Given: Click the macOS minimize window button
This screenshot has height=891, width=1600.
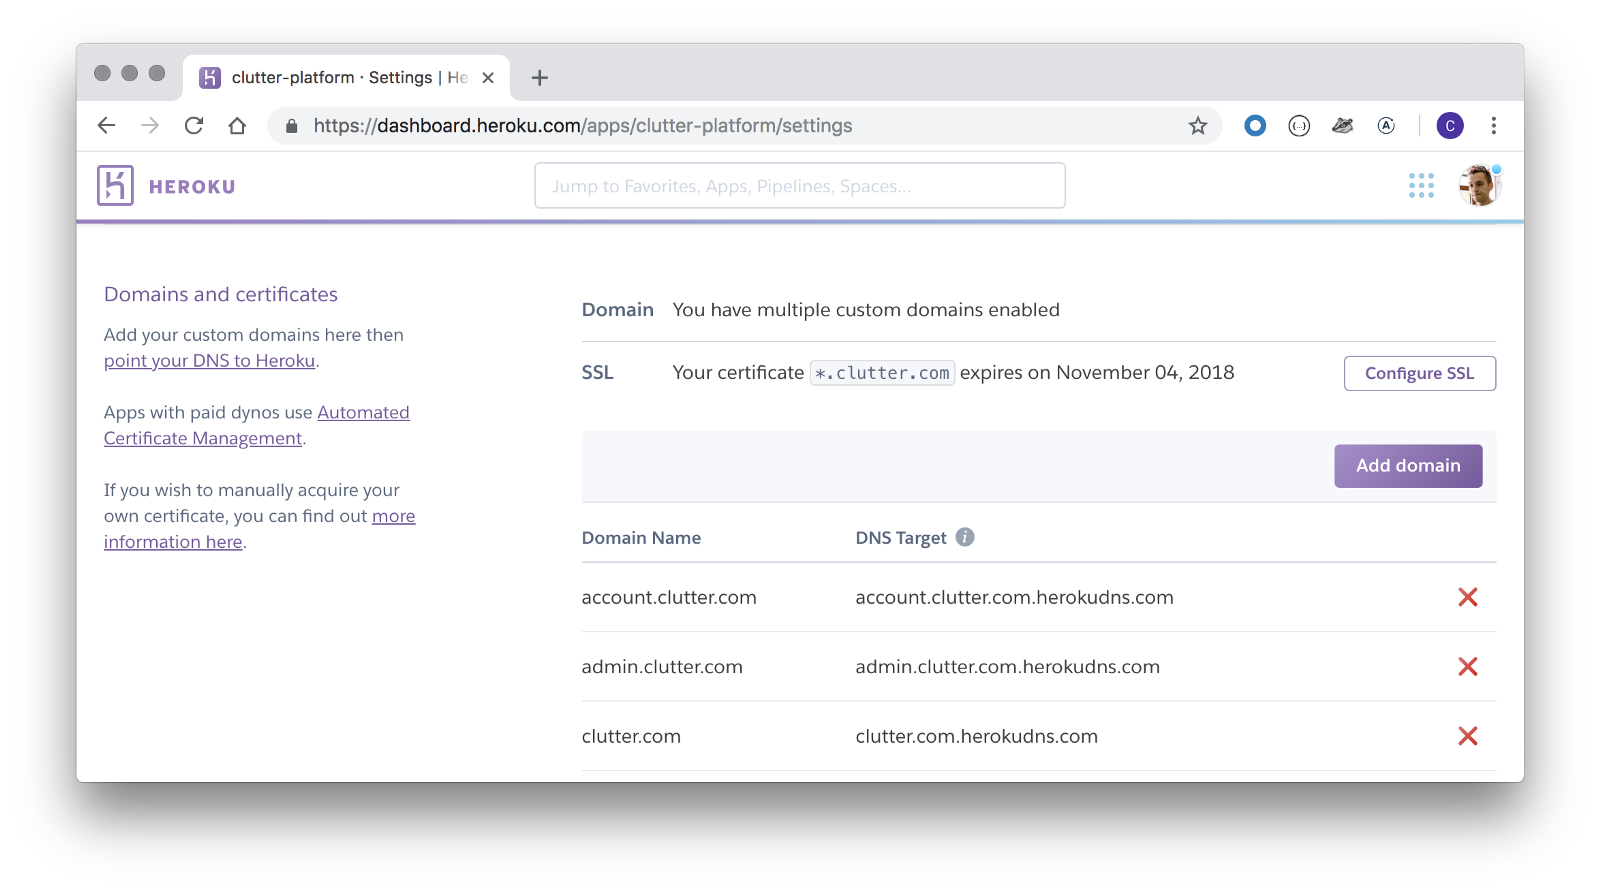Looking at the screenshot, I should click(x=129, y=73).
